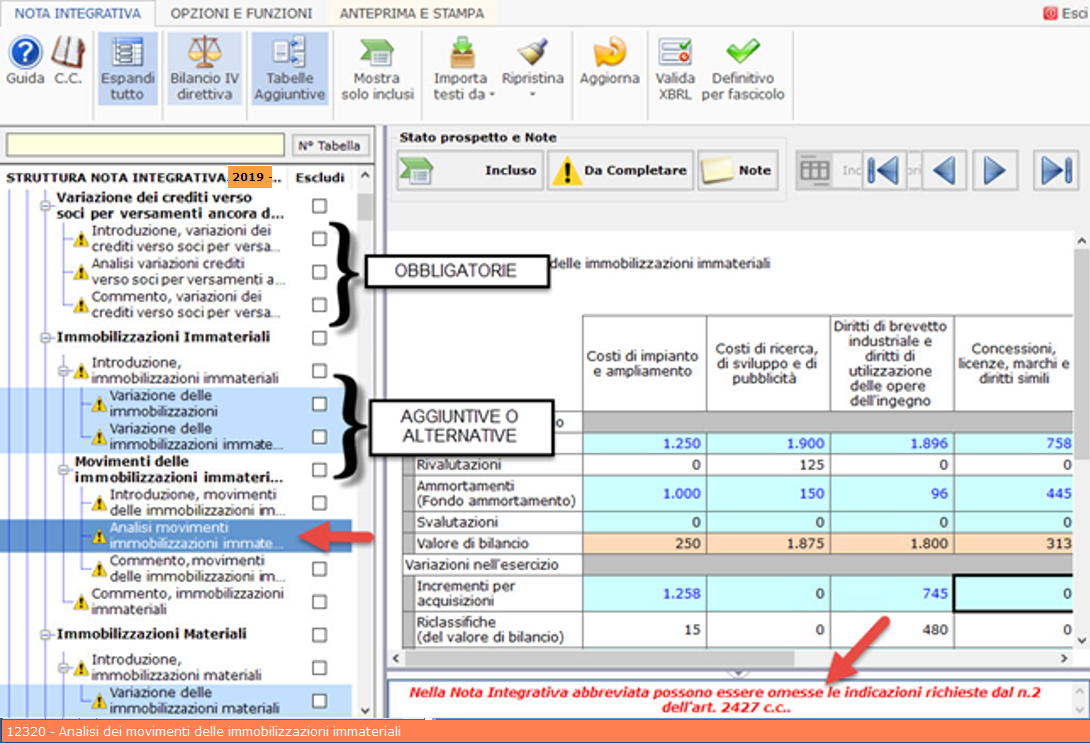Collapse Introduzione, immobilizzazioni immateriali node
Viewport: 1090px width, 743px height.
(x=63, y=370)
